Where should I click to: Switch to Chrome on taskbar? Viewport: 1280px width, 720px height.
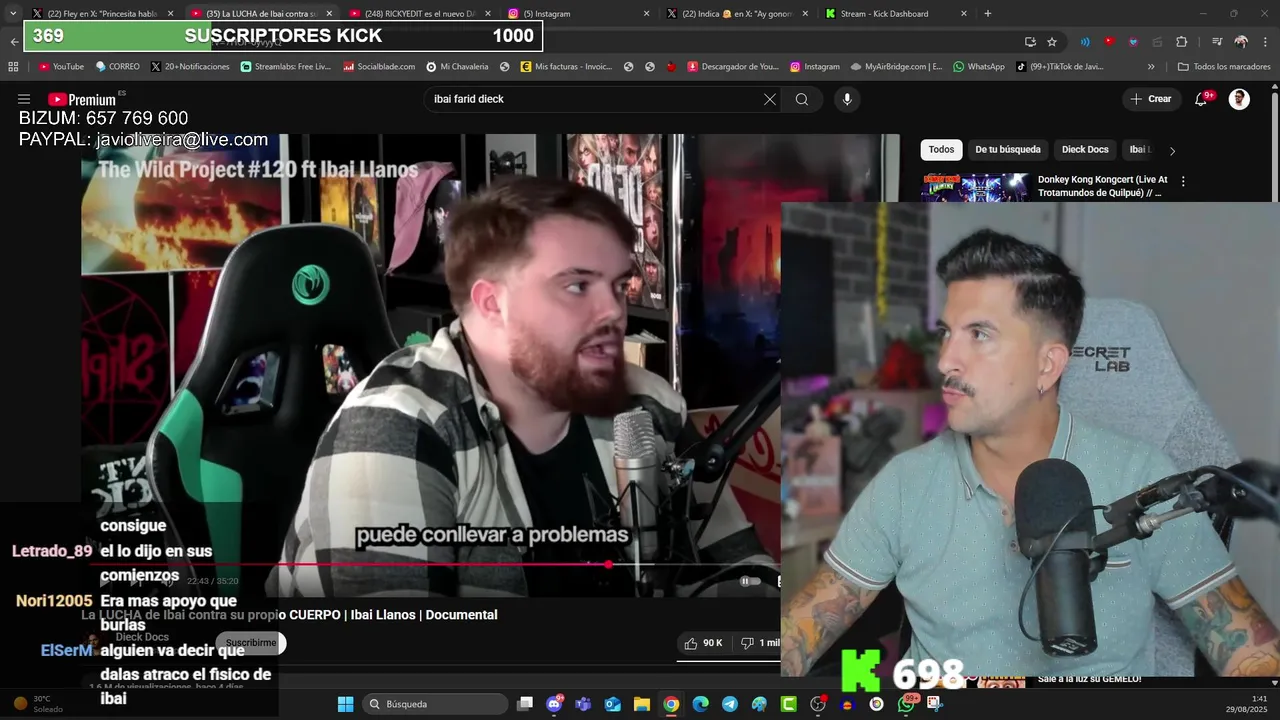coord(671,704)
